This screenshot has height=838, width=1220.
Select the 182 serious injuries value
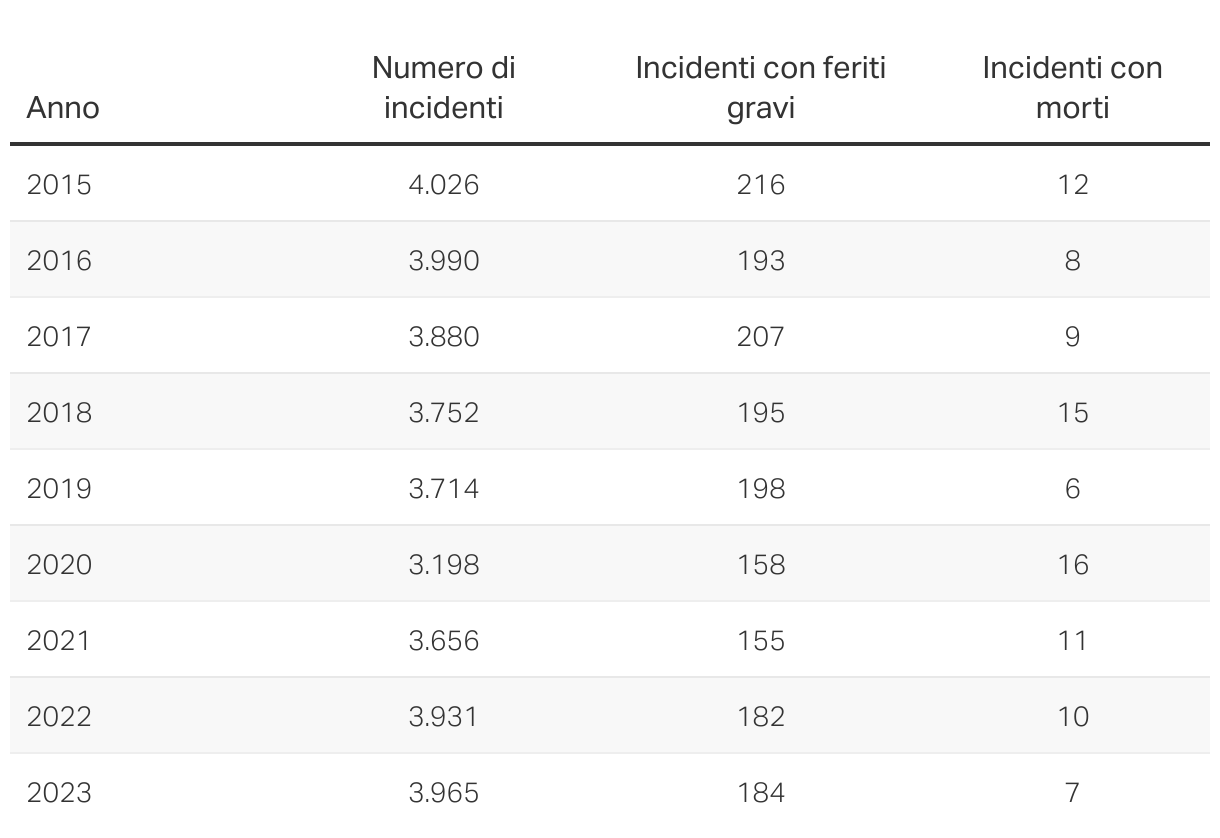tap(760, 717)
